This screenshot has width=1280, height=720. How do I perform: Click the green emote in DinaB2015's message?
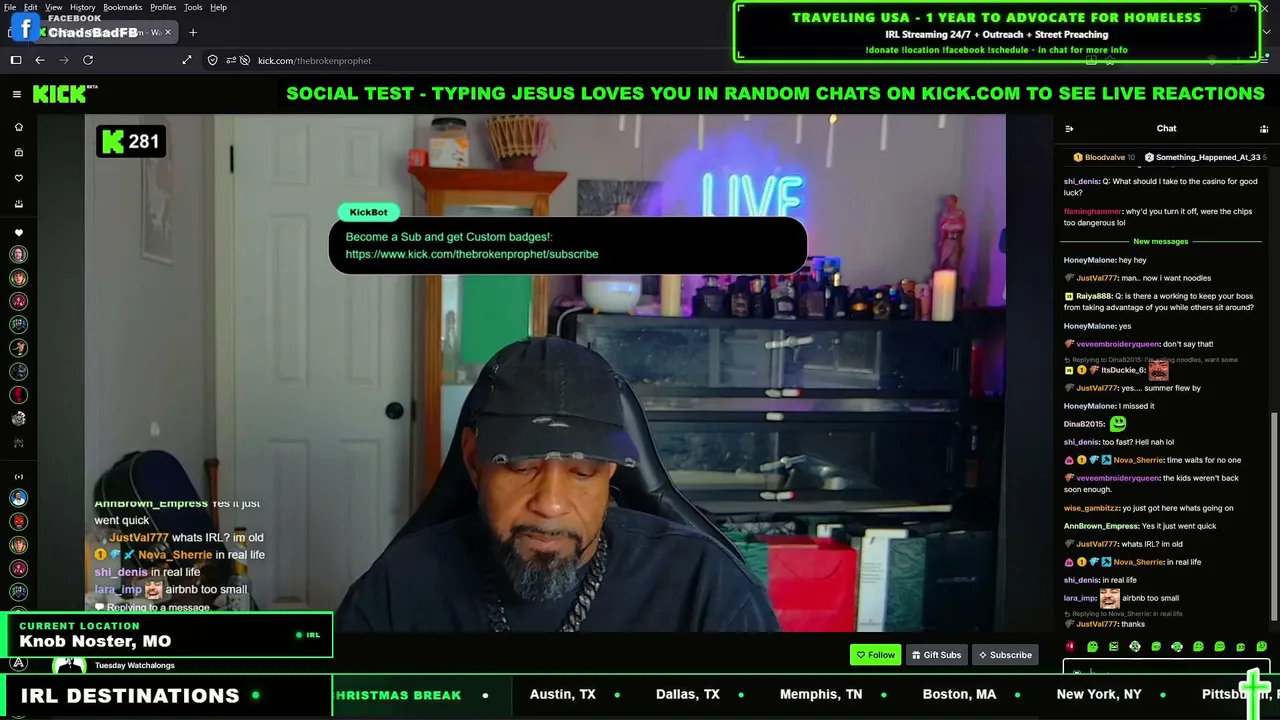pyautogui.click(x=1118, y=424)
